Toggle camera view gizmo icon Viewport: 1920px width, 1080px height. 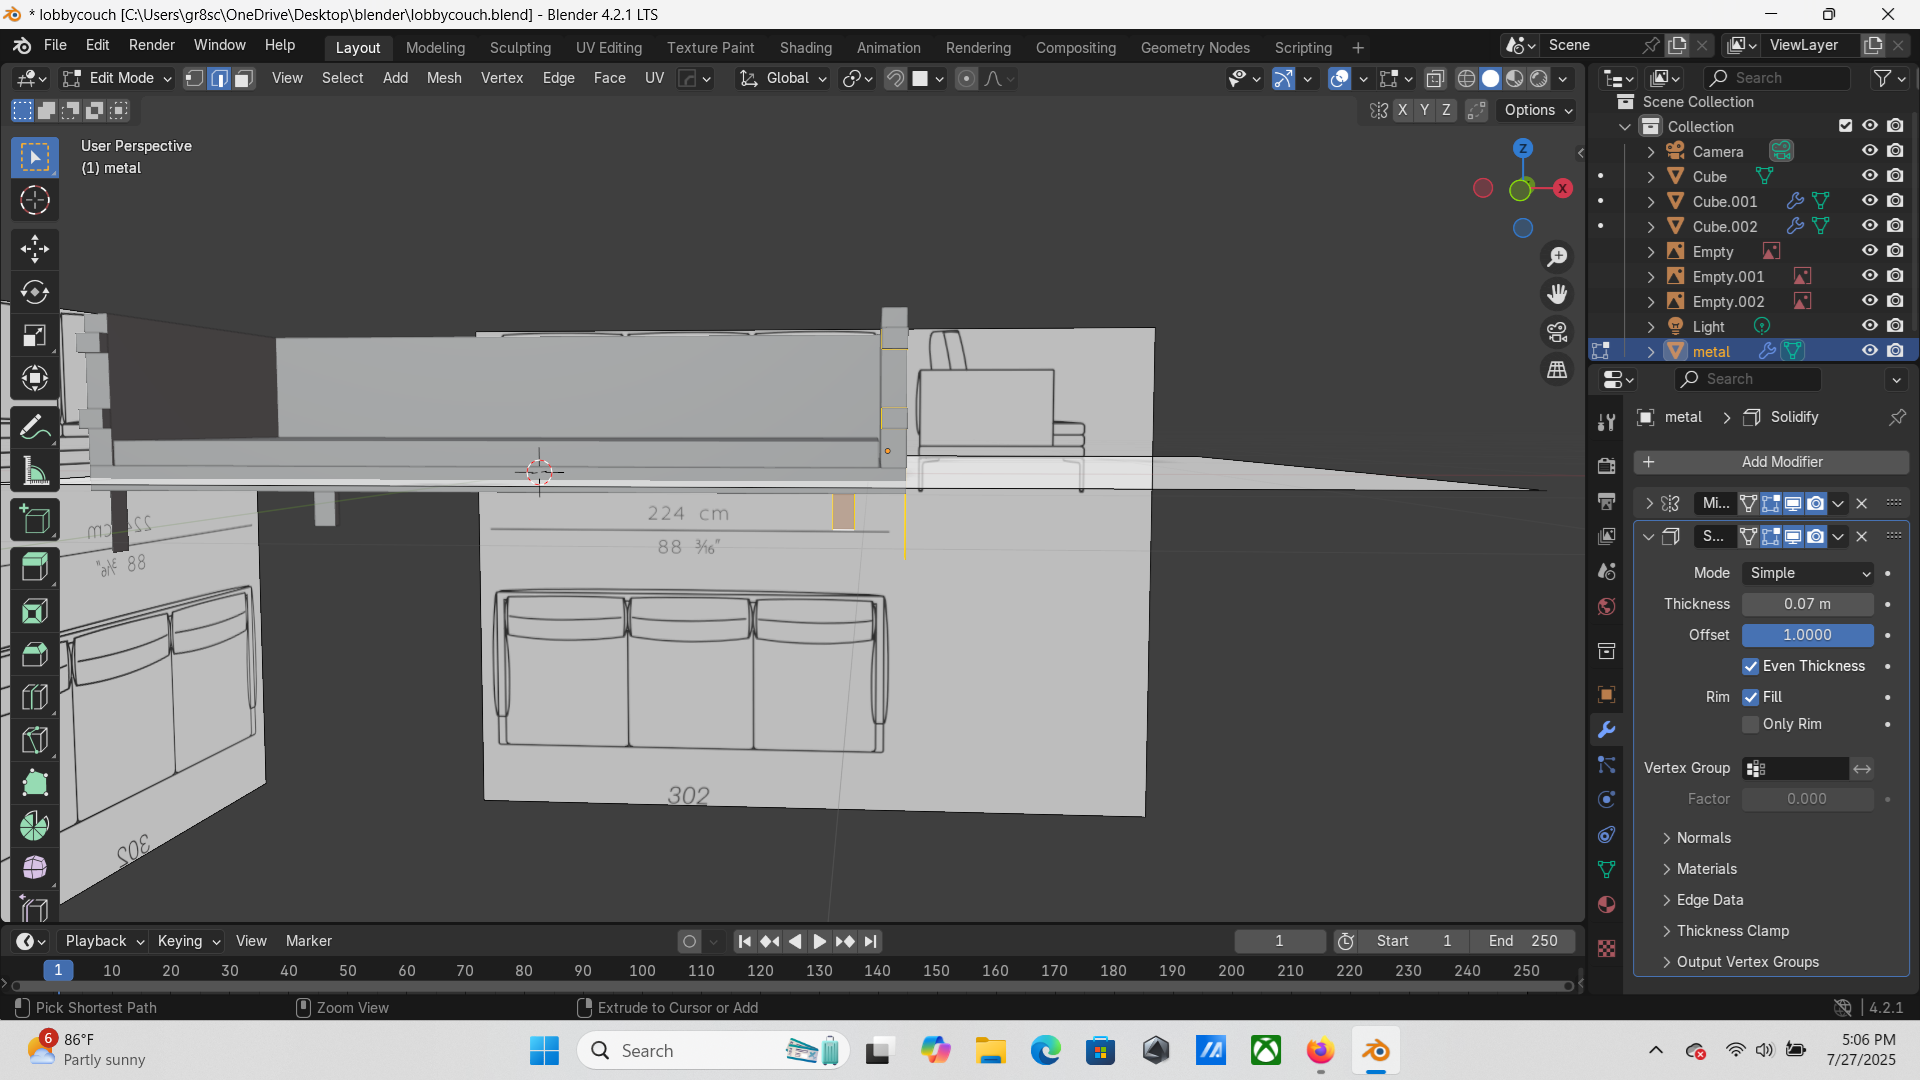(x=1557, y=332)
